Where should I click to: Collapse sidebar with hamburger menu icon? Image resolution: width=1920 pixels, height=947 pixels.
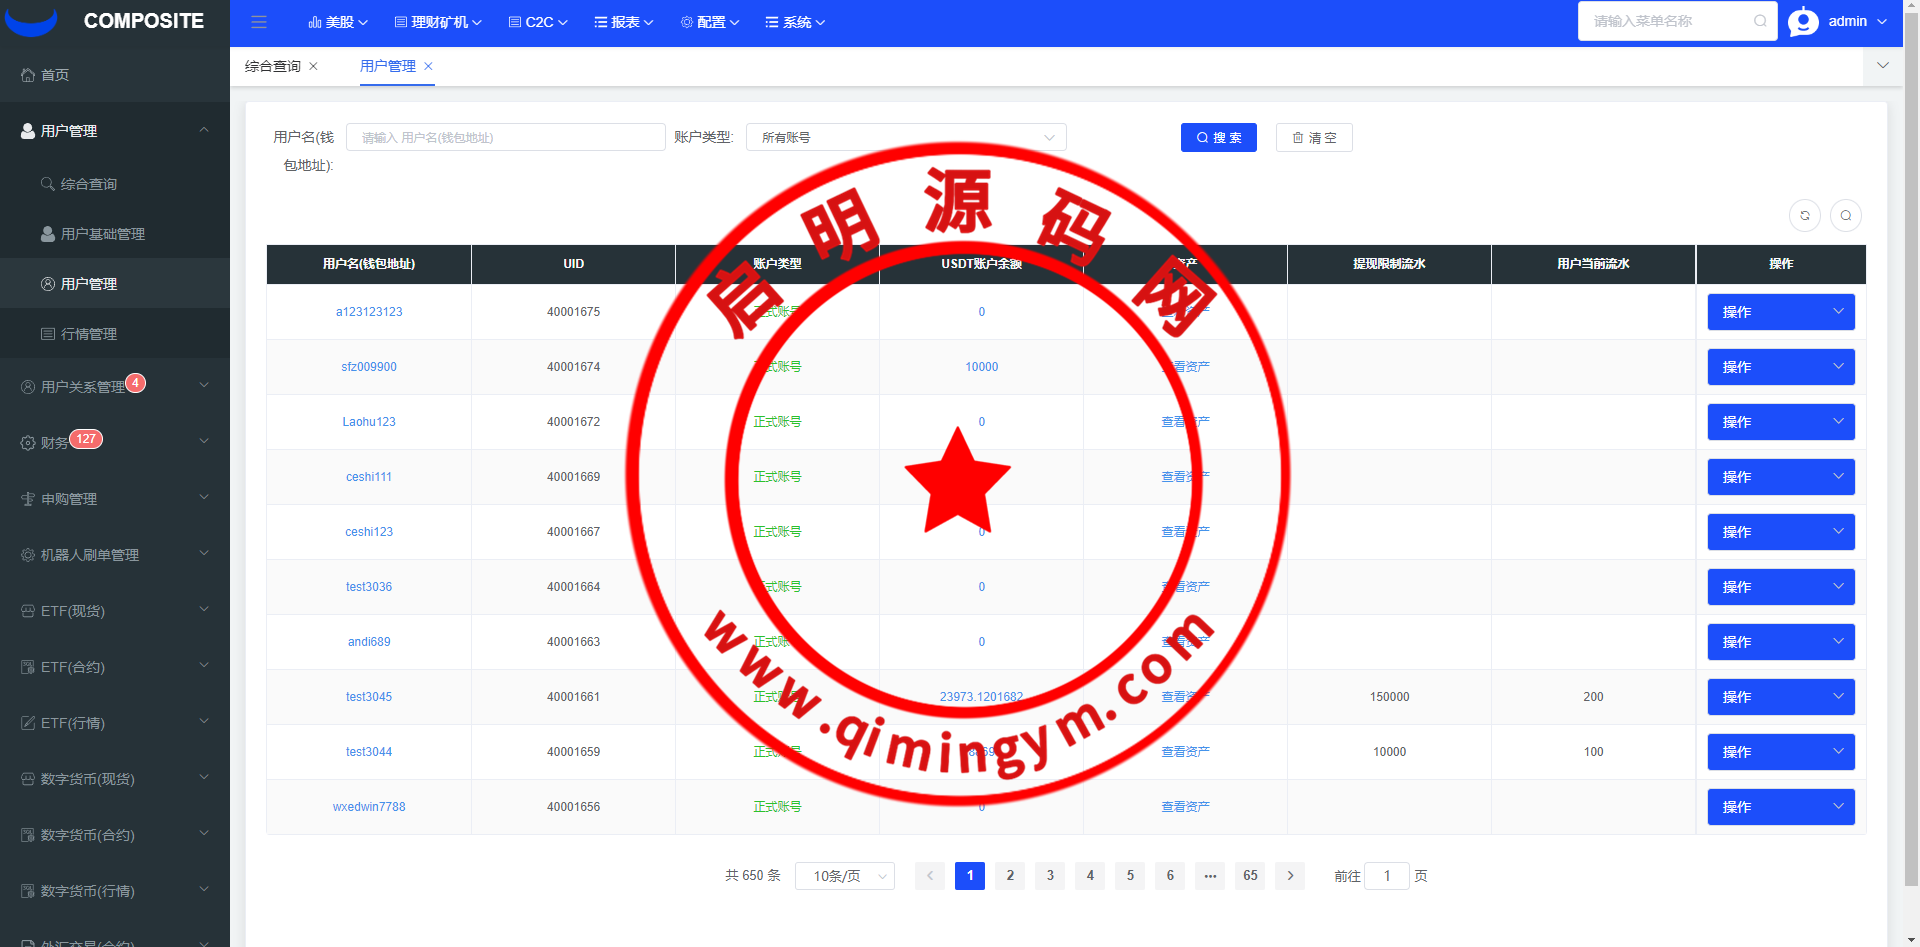(259, 22)
